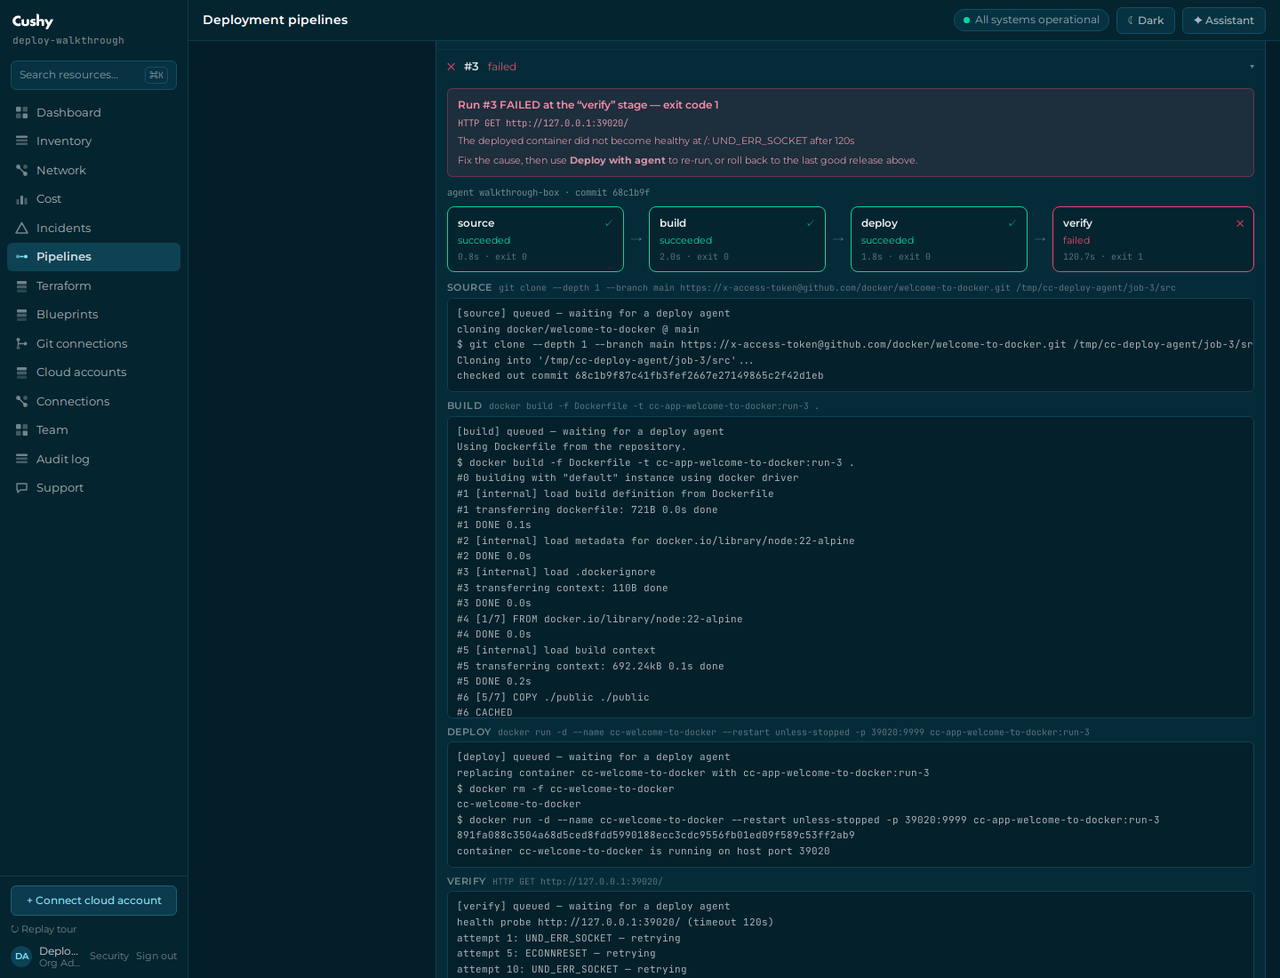Click the Inventory sidebar icon
Image resolution: width=1280 pixels, height=978 pixels.
click(x=22, y=141)
